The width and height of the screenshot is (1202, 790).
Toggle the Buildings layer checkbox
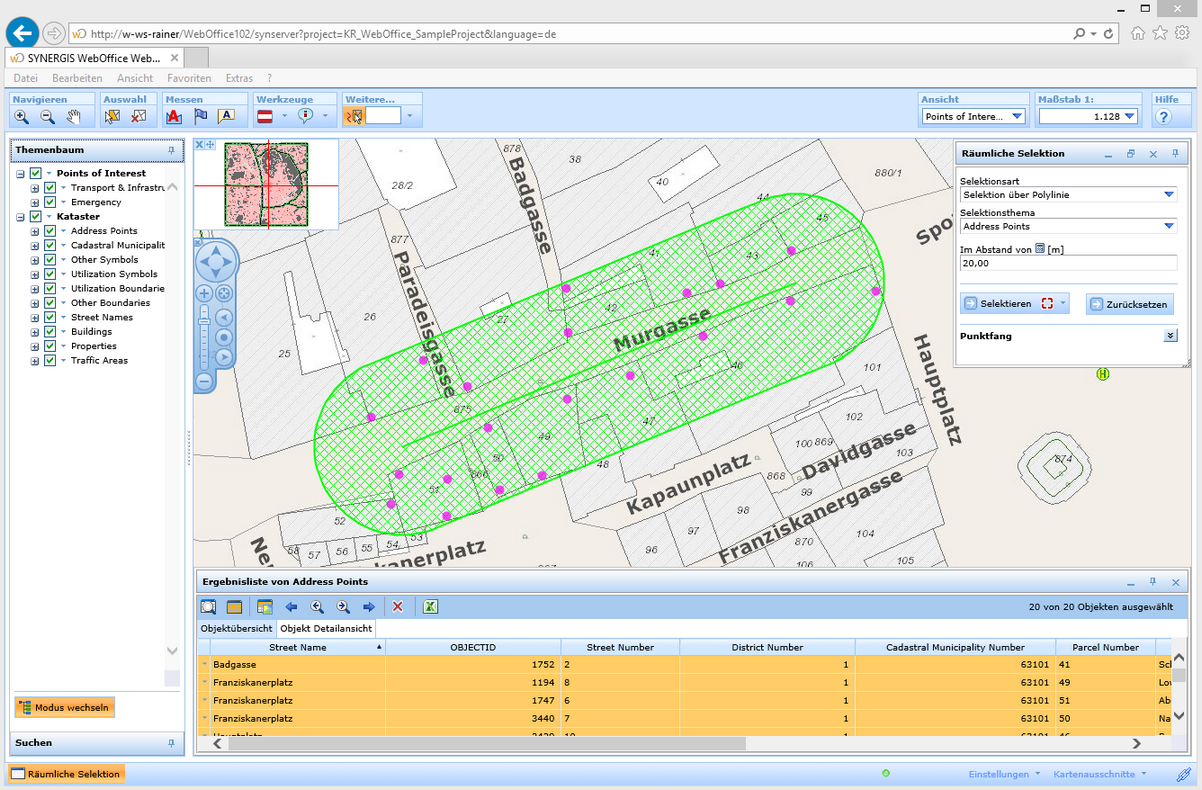click(50, 332)
